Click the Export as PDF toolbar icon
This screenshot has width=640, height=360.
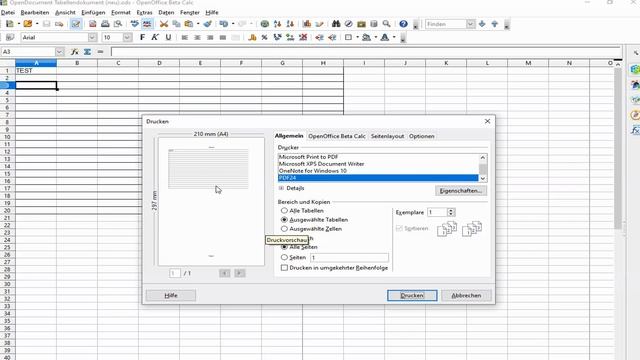(x=93, y=24)
